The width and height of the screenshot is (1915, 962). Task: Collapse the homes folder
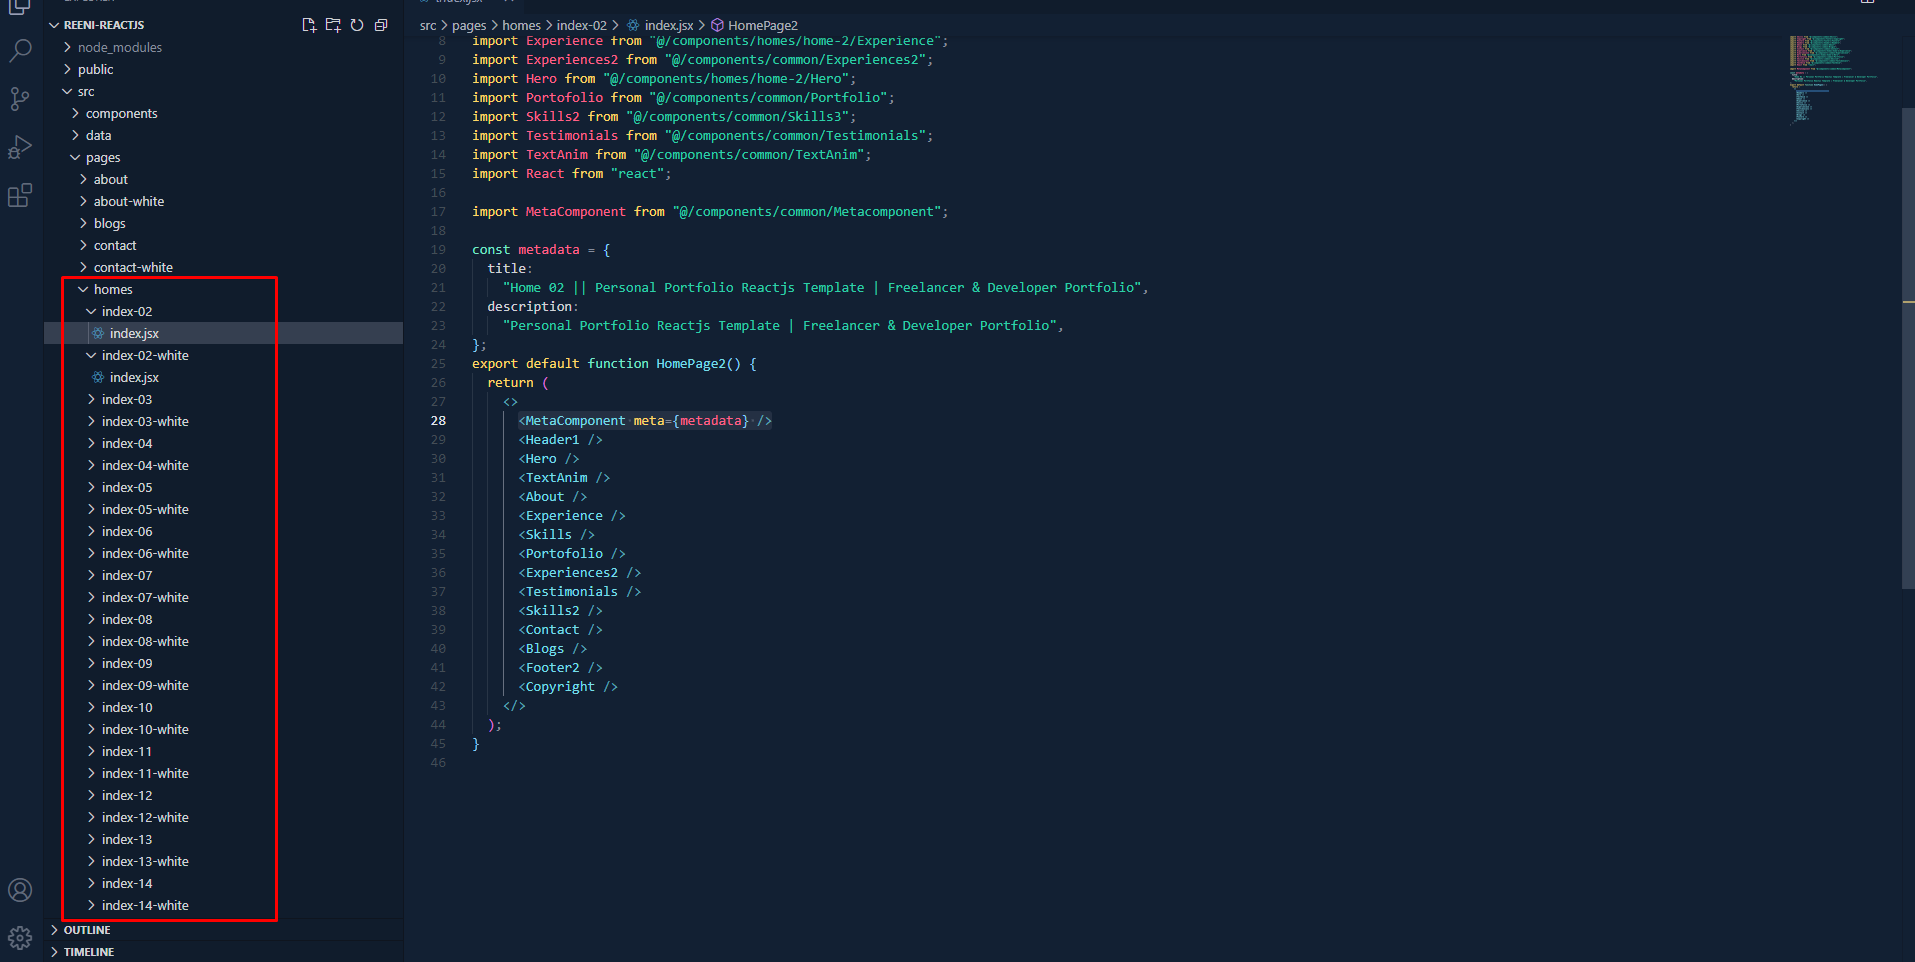coord(112,289)
